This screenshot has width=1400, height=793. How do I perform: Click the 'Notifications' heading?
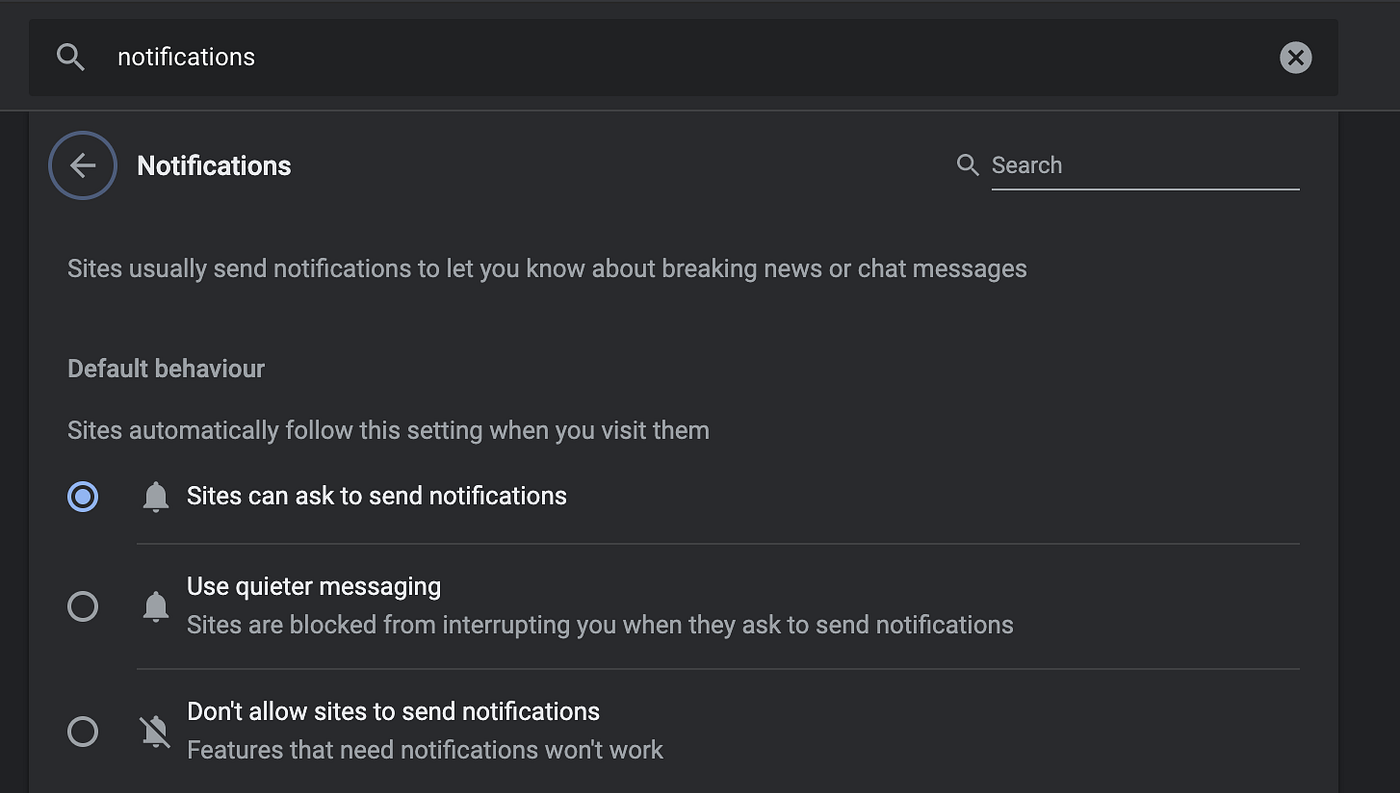tap(214, 166)
